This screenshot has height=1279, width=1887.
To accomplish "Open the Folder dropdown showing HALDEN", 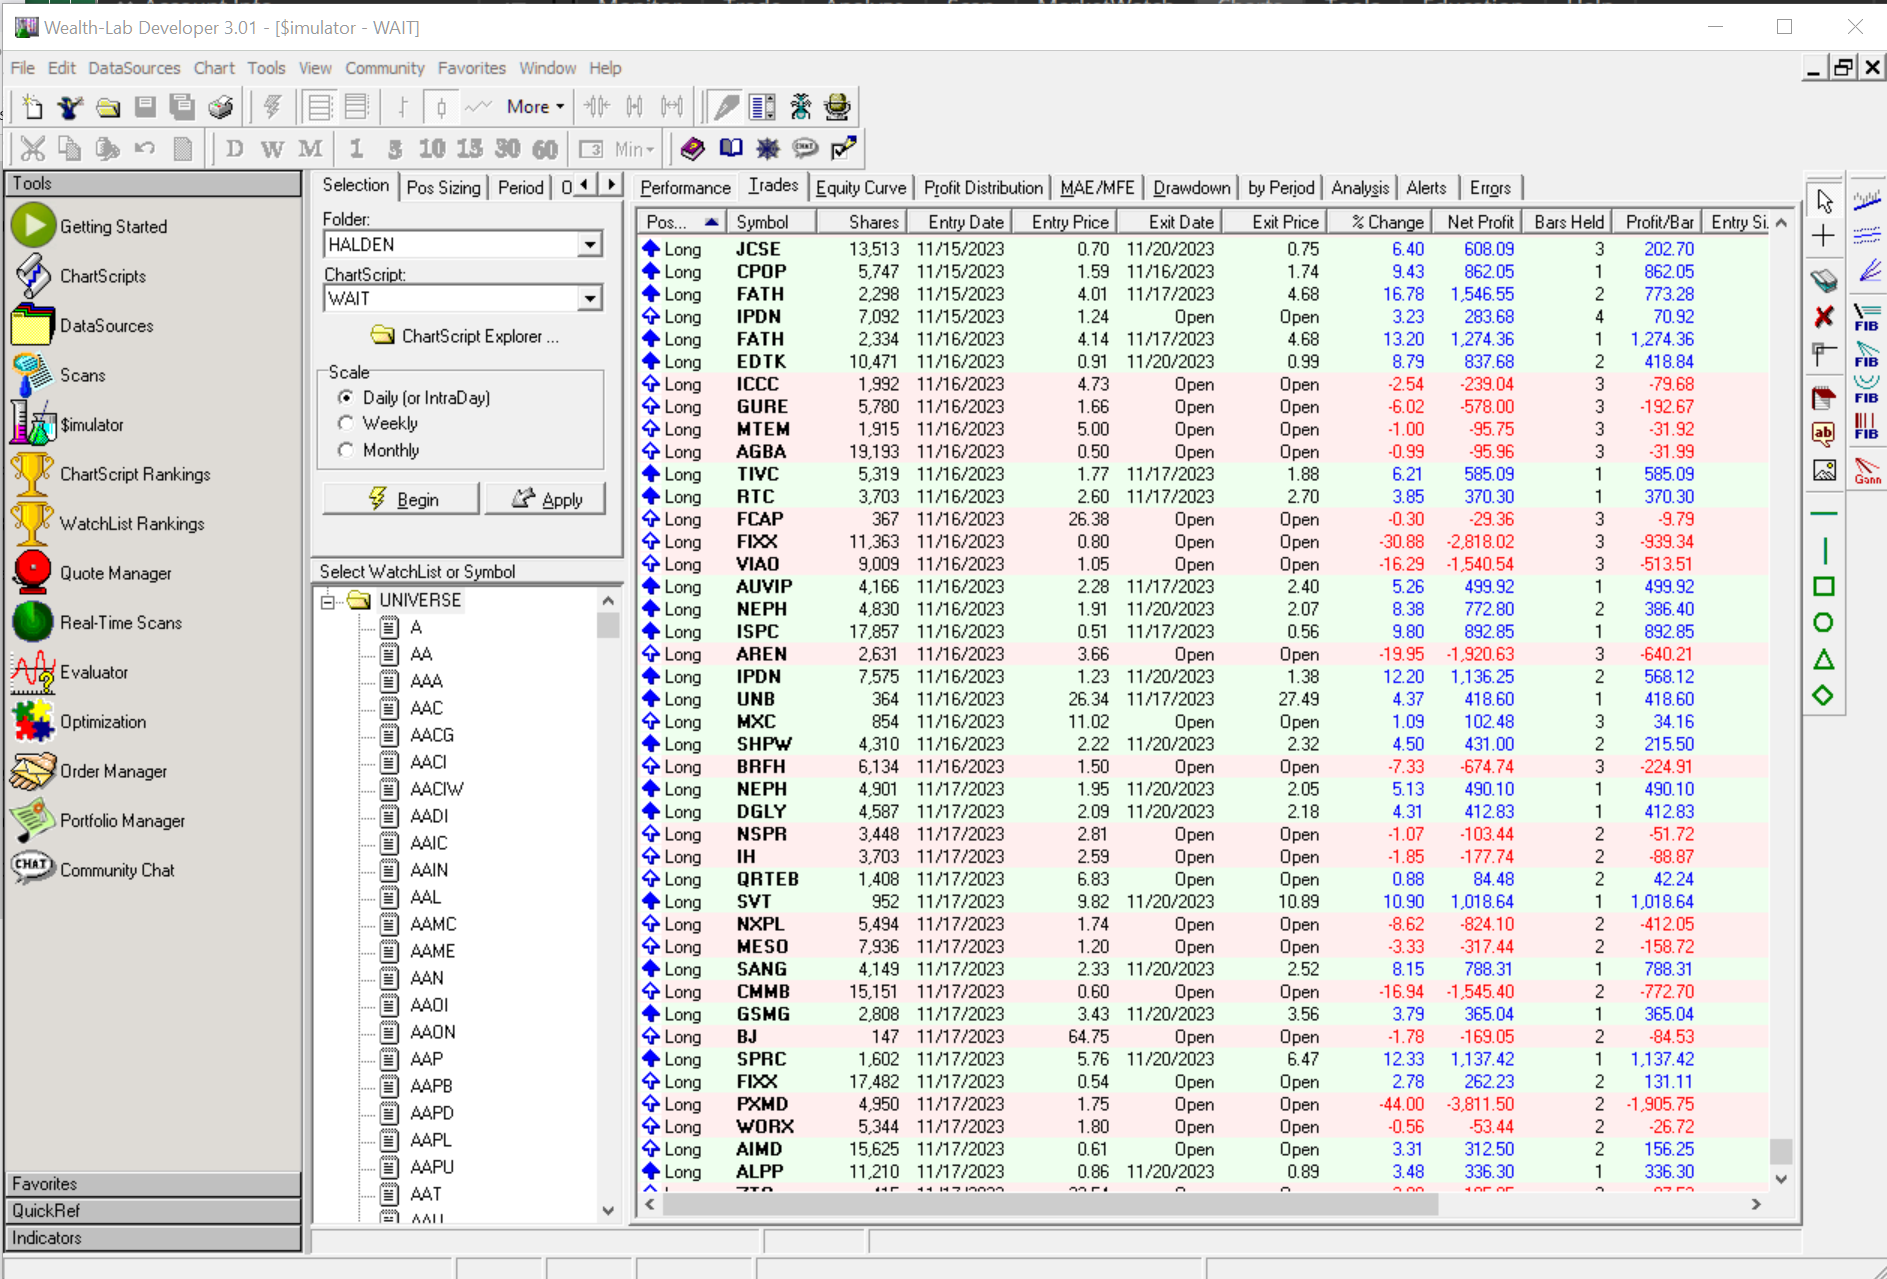I will 590,245.
